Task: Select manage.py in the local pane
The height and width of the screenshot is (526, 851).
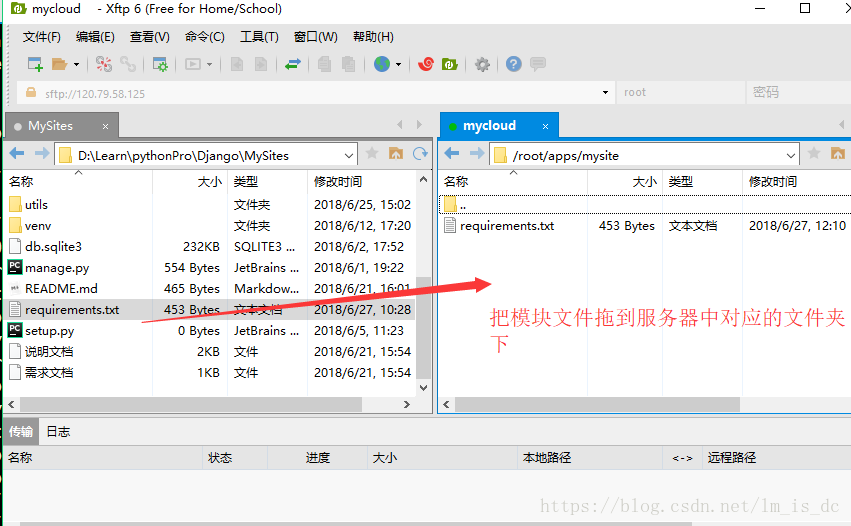Action: tap(57, 268)
